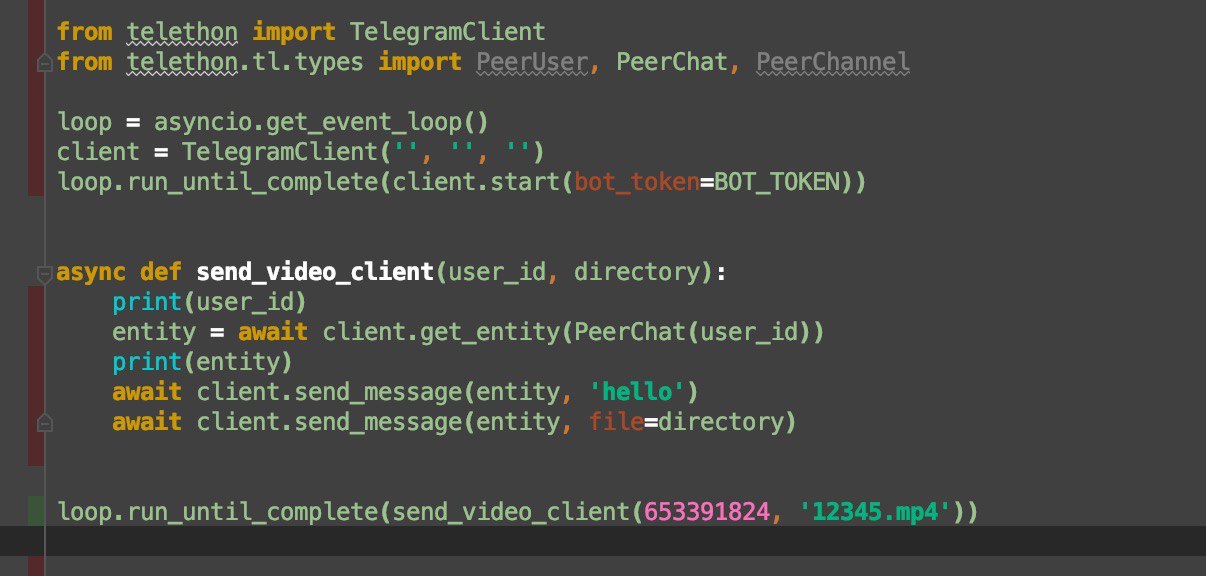Screen dimensions: 1206x576
Task: Collapse the send_video_client function fold marker
Action: [x=43, y=273]
